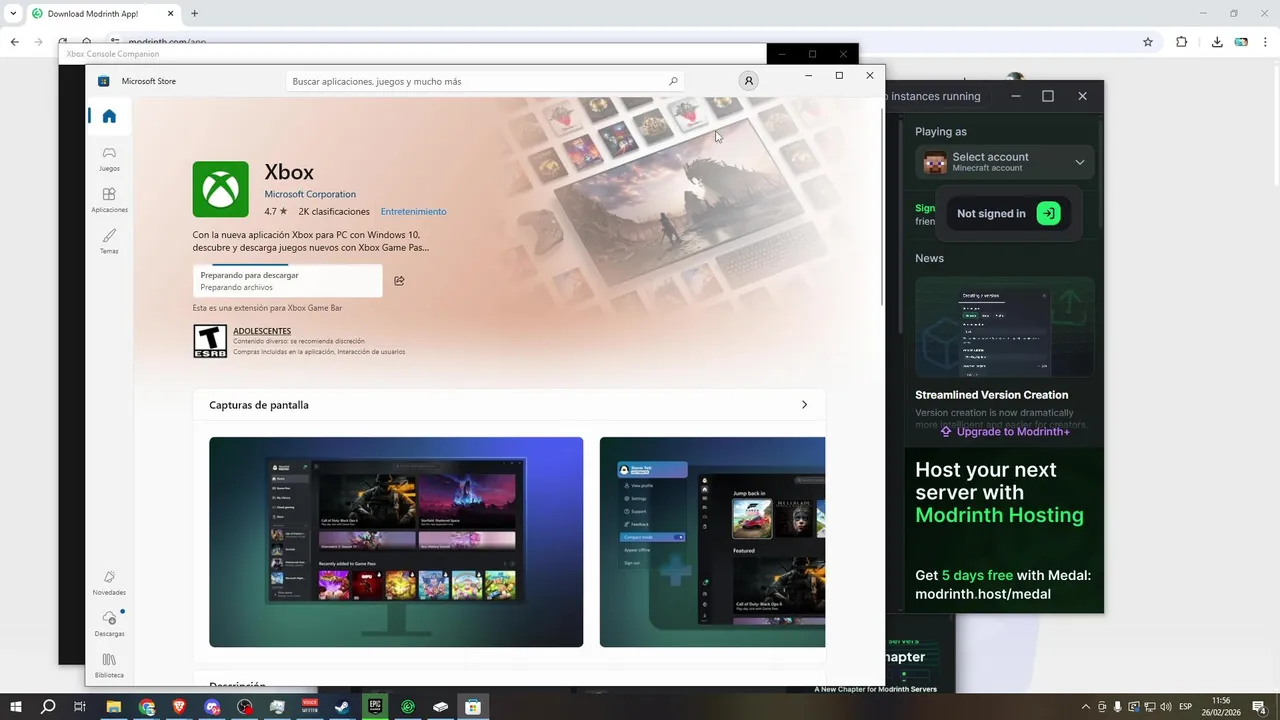Click the Xbox app logo
The image size is (1280, 720).
coord(220,189)
